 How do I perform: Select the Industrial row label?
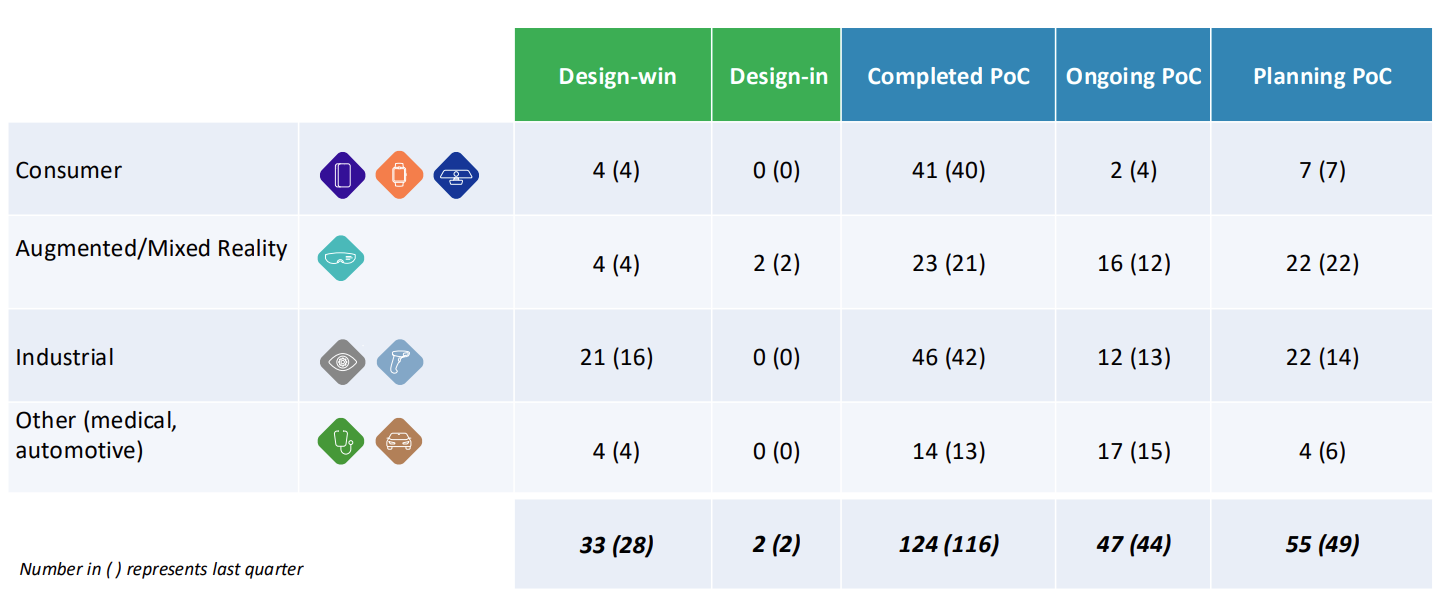(x=65, y=357)
